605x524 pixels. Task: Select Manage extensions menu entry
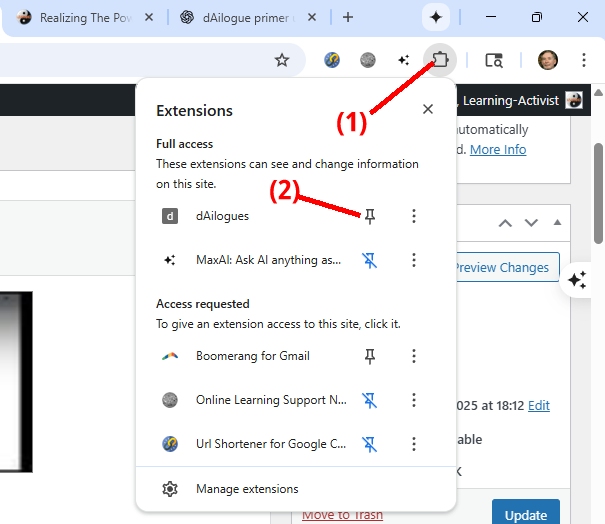246,489
